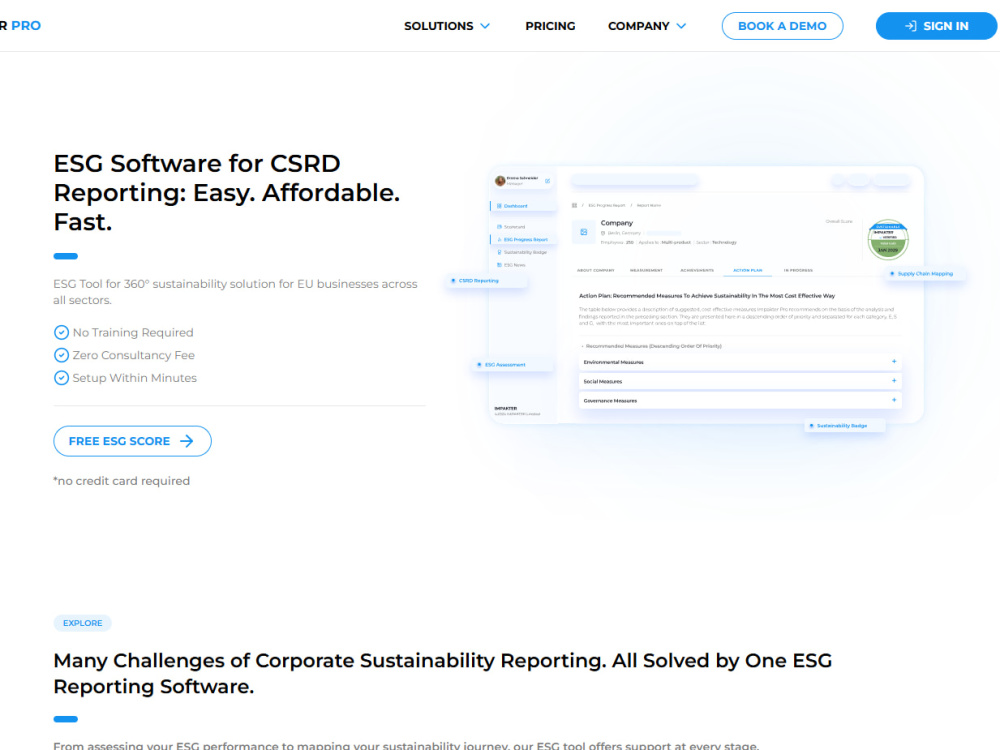Image resolution: width=1000 pixels, height=750 pixels.
Task: Click the No Training Required text
Action: (x=133, y=332)
